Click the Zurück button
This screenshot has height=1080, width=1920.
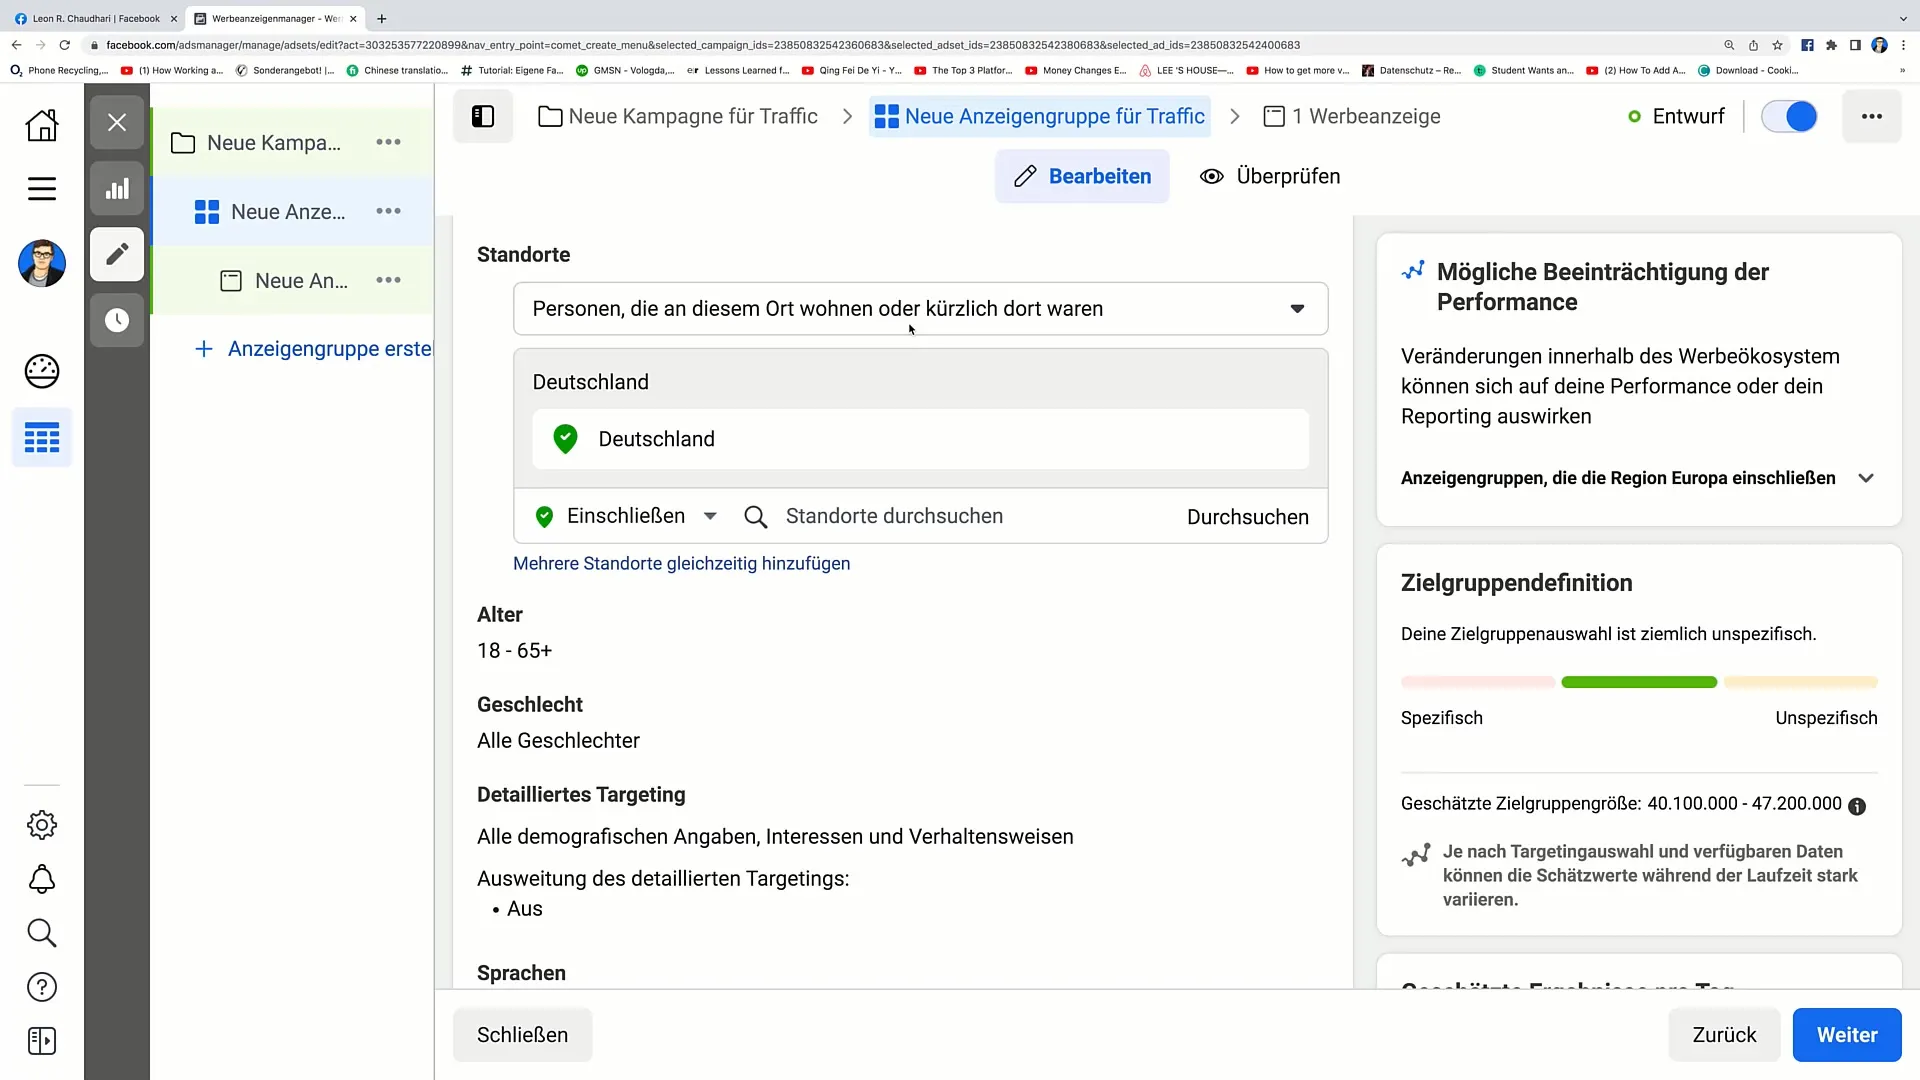coord(1724,1035)
